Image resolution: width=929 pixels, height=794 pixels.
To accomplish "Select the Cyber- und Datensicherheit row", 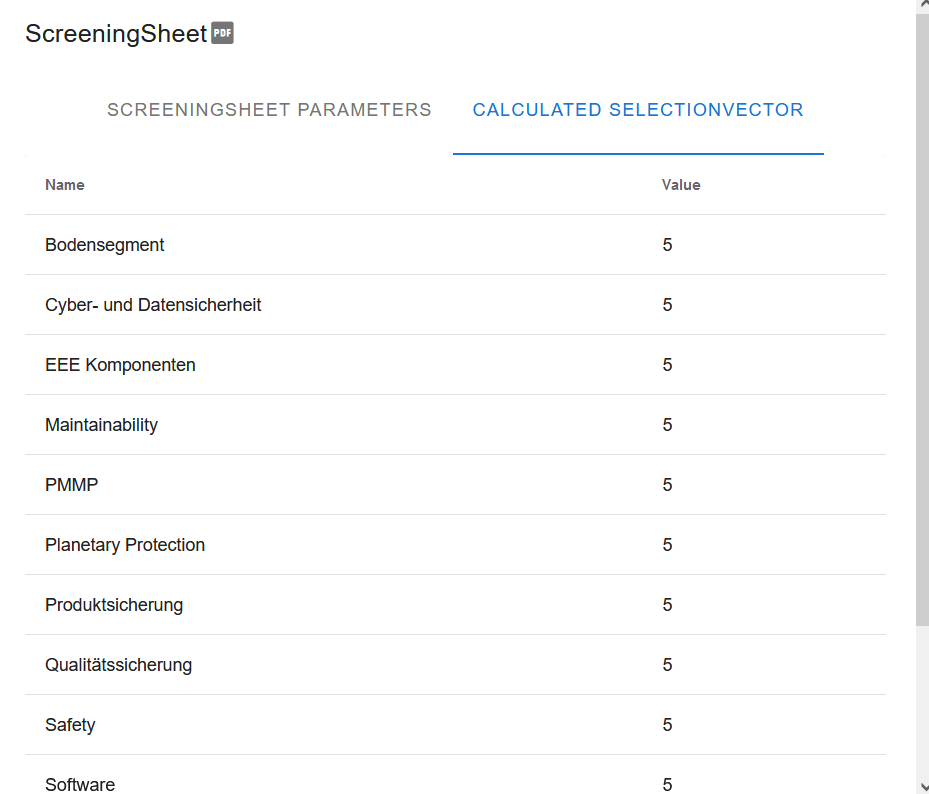I will point(455,305).
